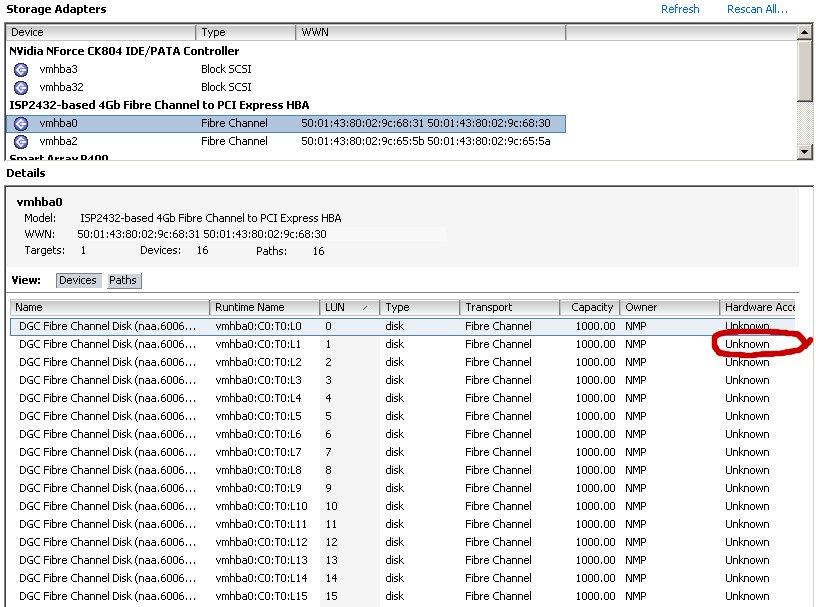816x607 pixels.
Task: Select disk row vmhba0:C0:T0:L8
Action: pyautogui.click(x=404, y=470)
